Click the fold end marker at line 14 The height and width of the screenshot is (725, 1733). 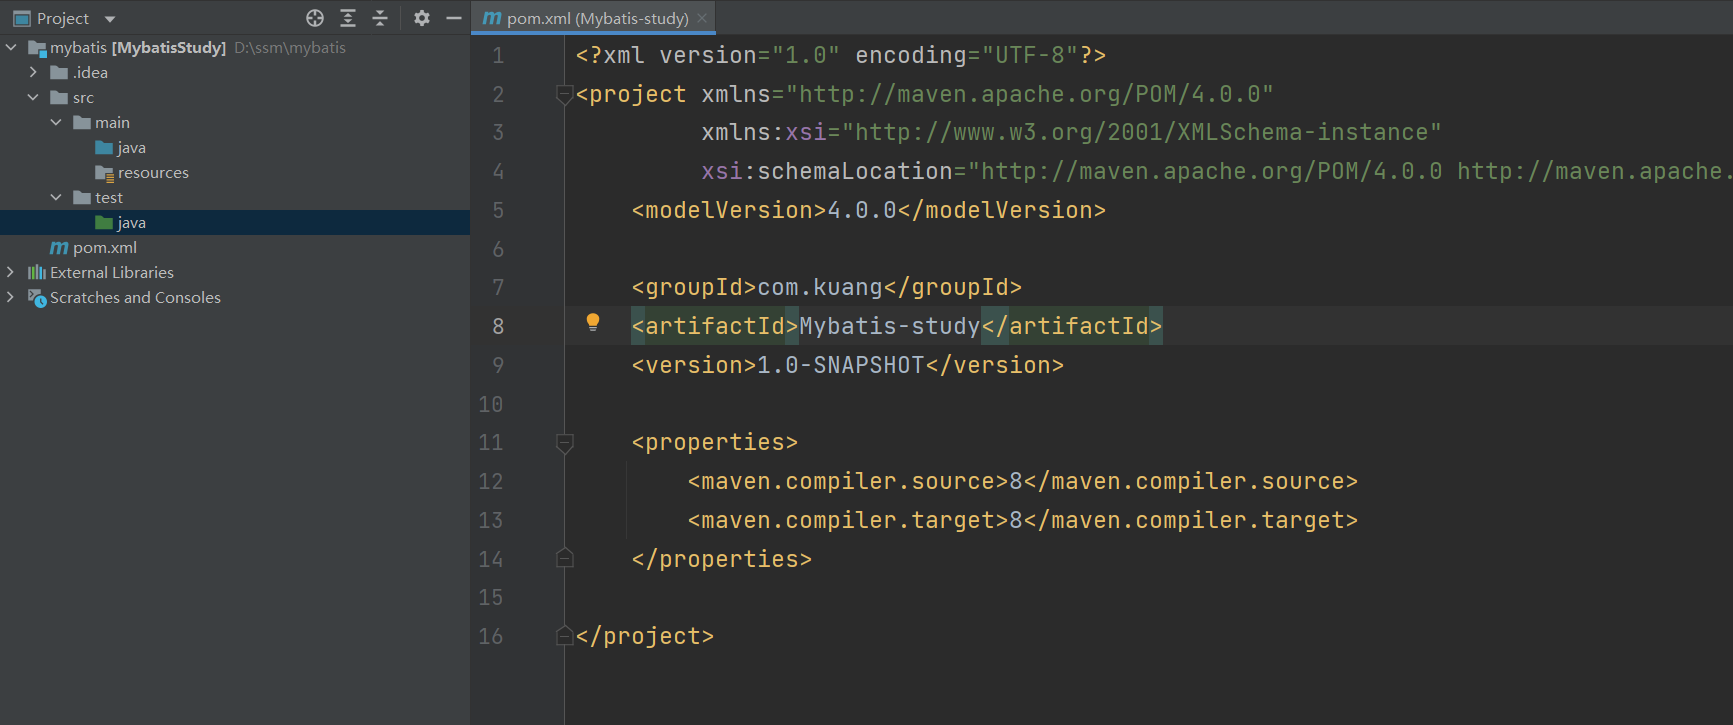point(565,558)
